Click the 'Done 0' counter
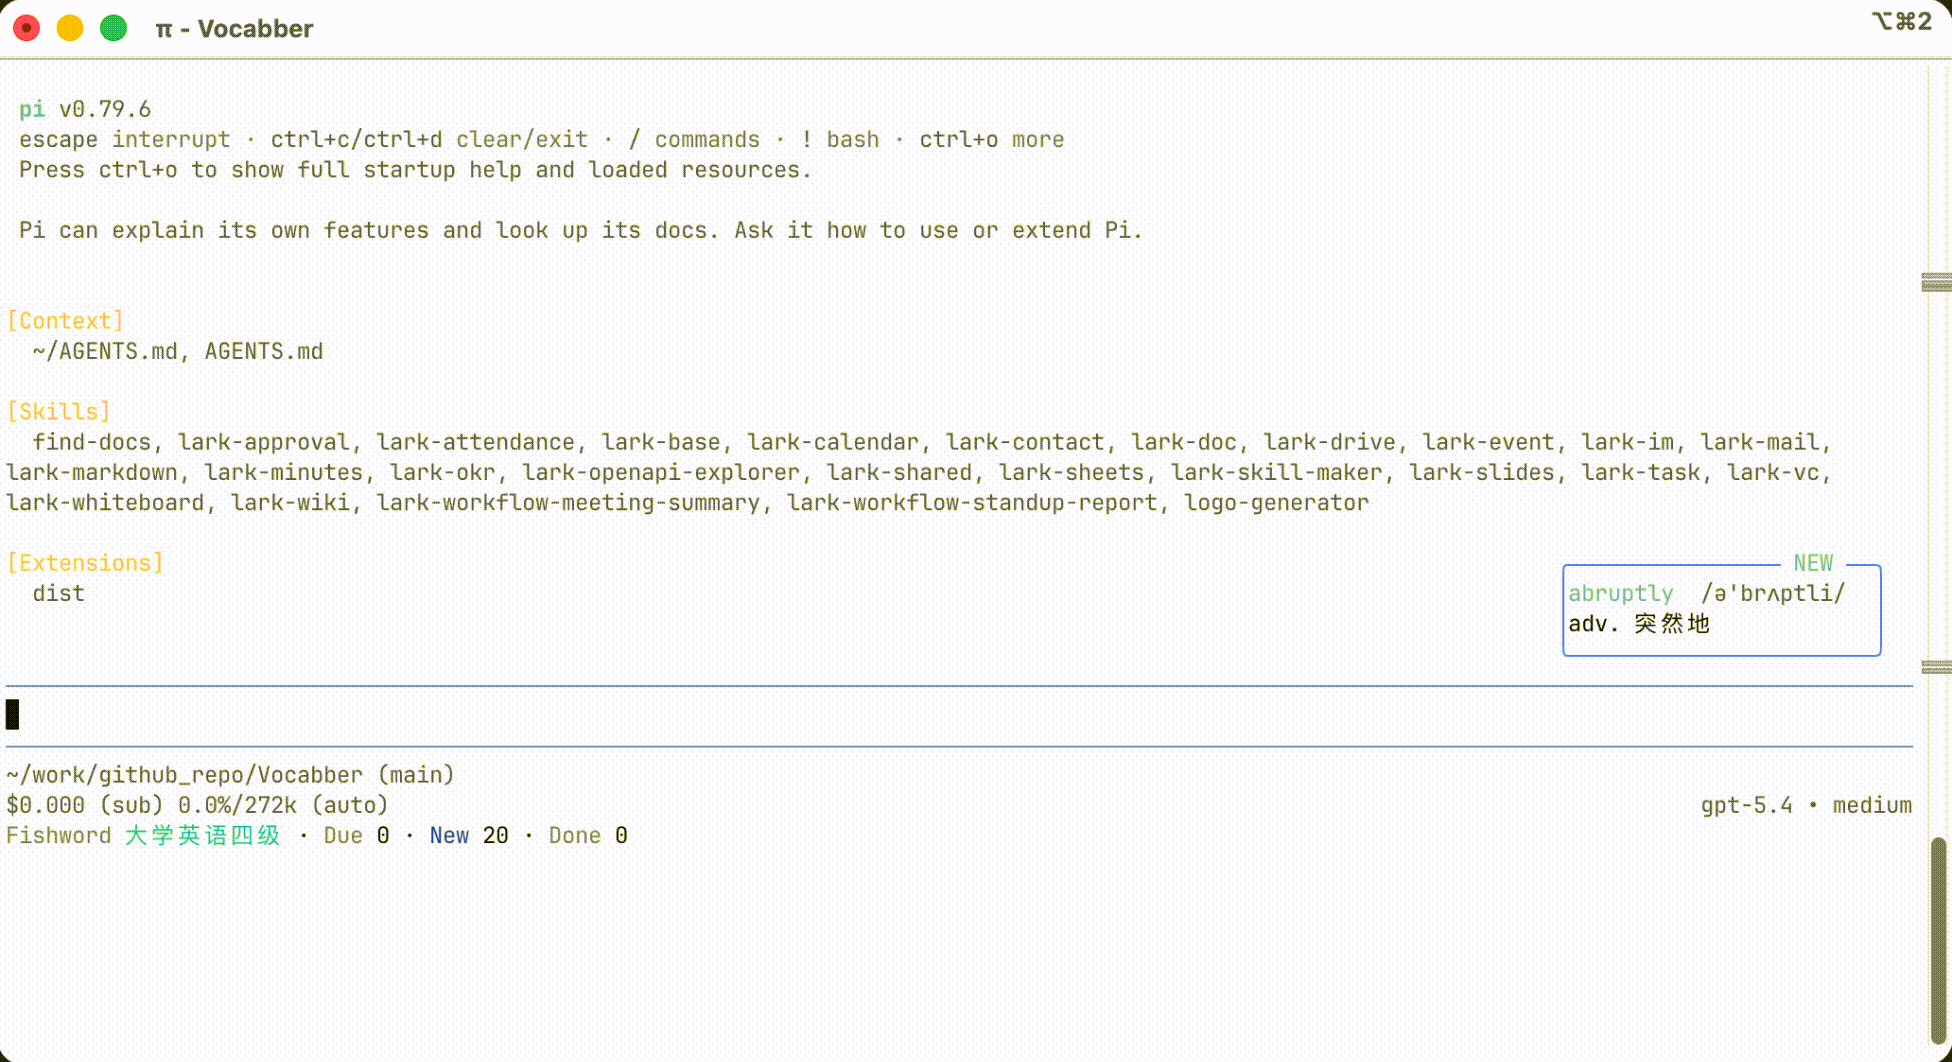This screenshot has width=1952, height=1062. pos(588,836)
